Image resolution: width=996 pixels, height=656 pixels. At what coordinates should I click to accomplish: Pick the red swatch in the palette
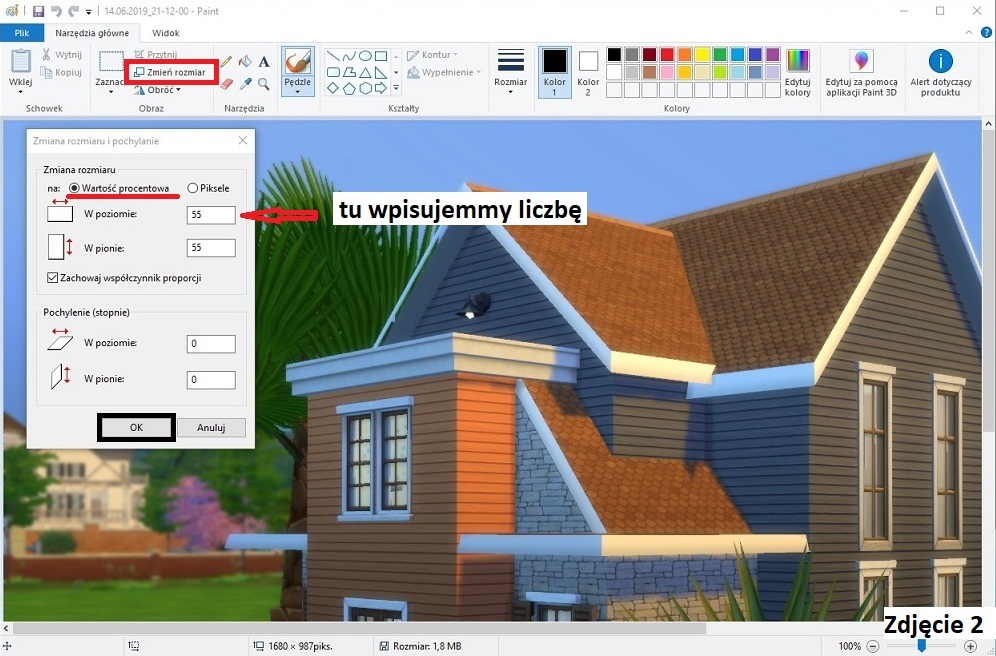(x=666, y=54)
